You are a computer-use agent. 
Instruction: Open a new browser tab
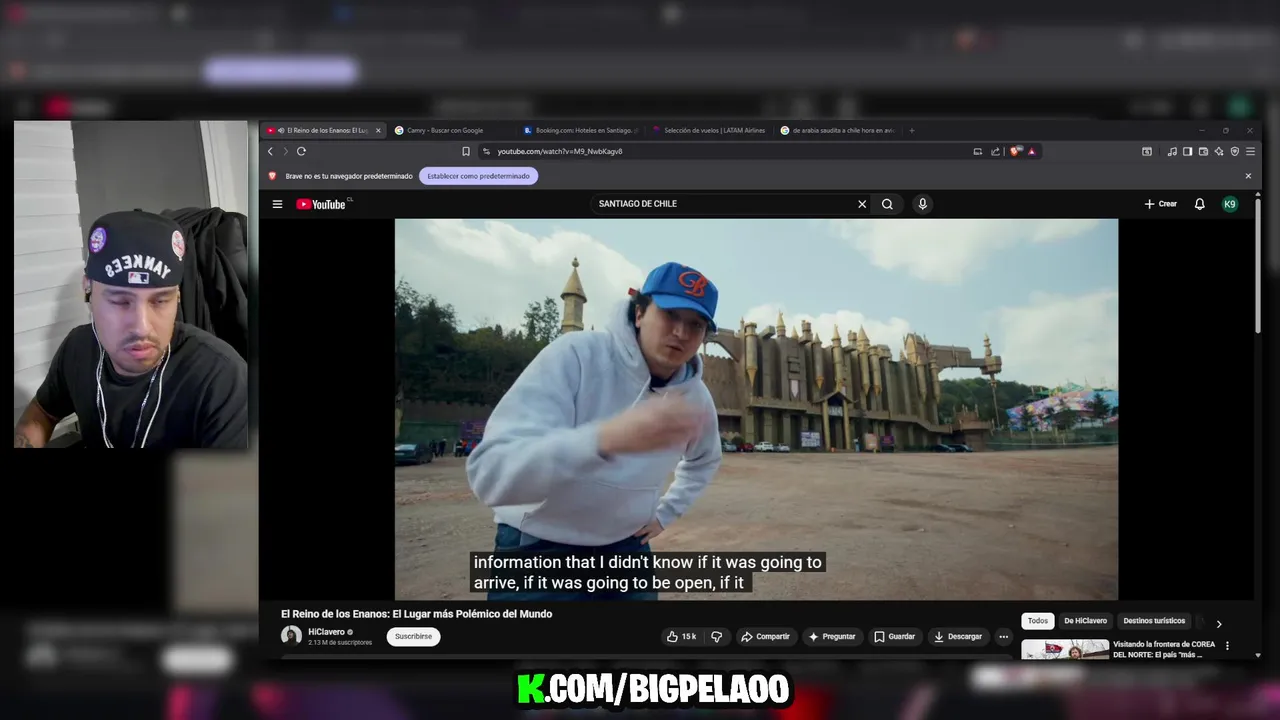pos(912,130)
